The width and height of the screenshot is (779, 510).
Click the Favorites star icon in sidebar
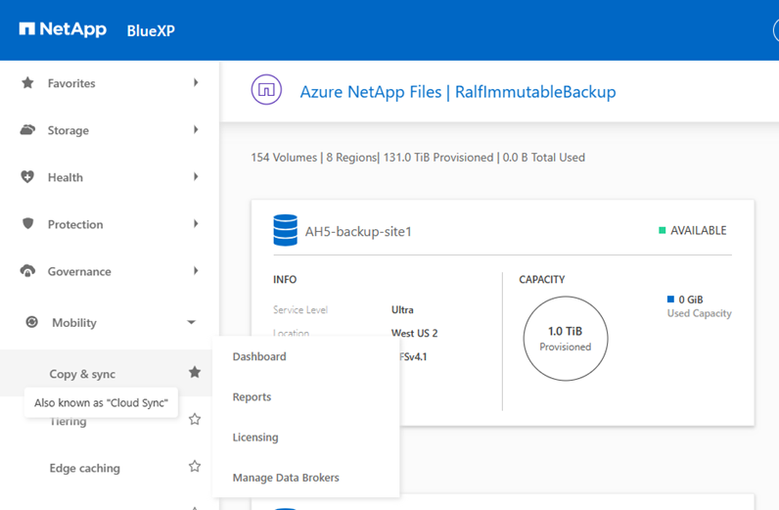point(28,83)
